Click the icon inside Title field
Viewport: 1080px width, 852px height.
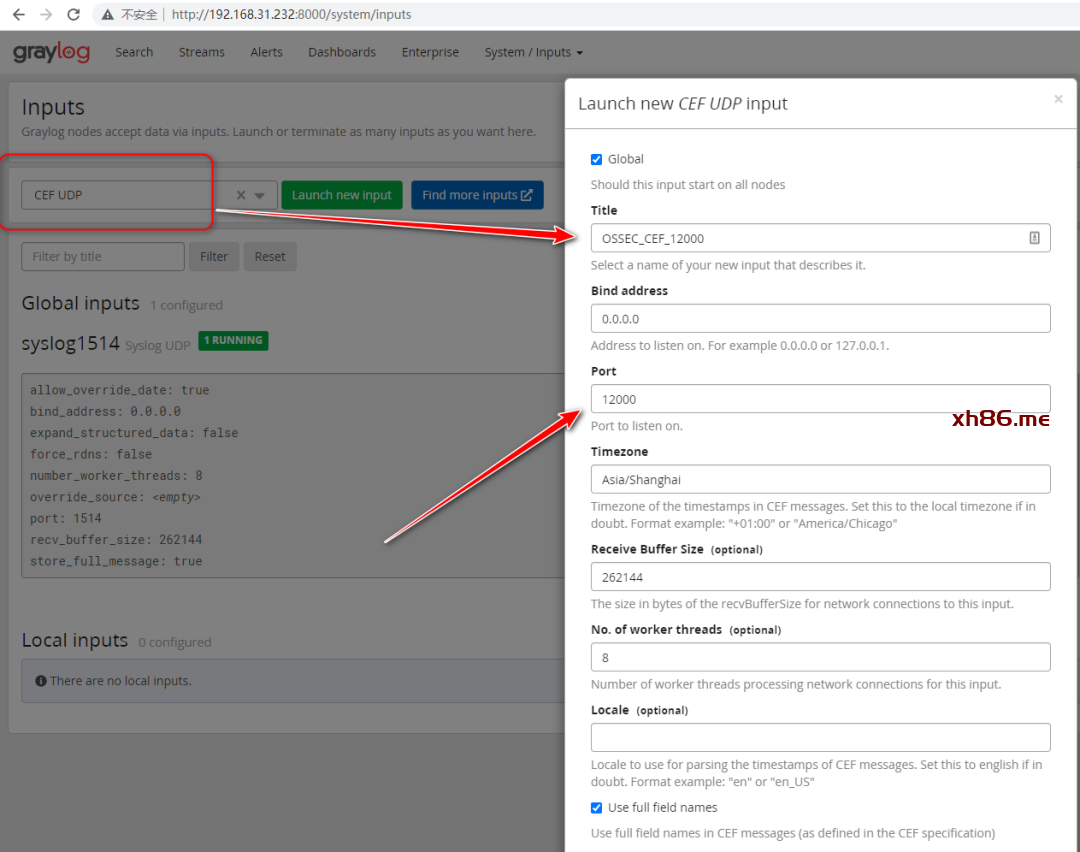coord(1034,238)
